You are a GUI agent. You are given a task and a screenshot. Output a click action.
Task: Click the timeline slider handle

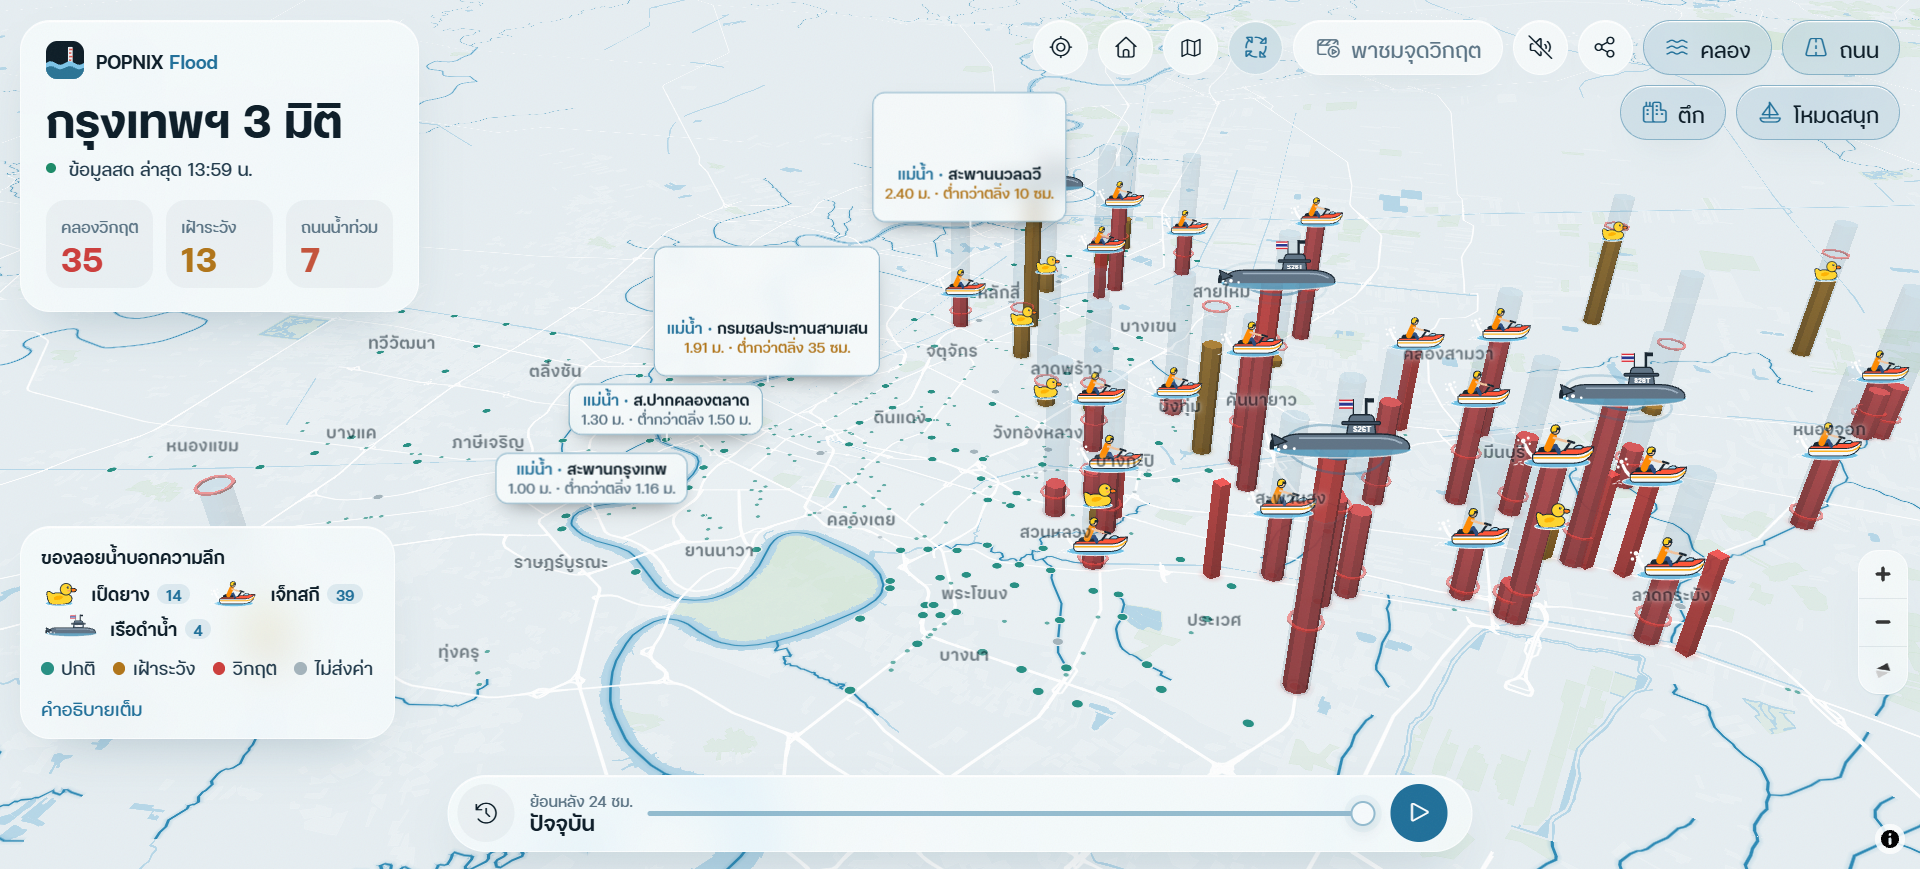pyautogui.click(x=1362, y=813)
